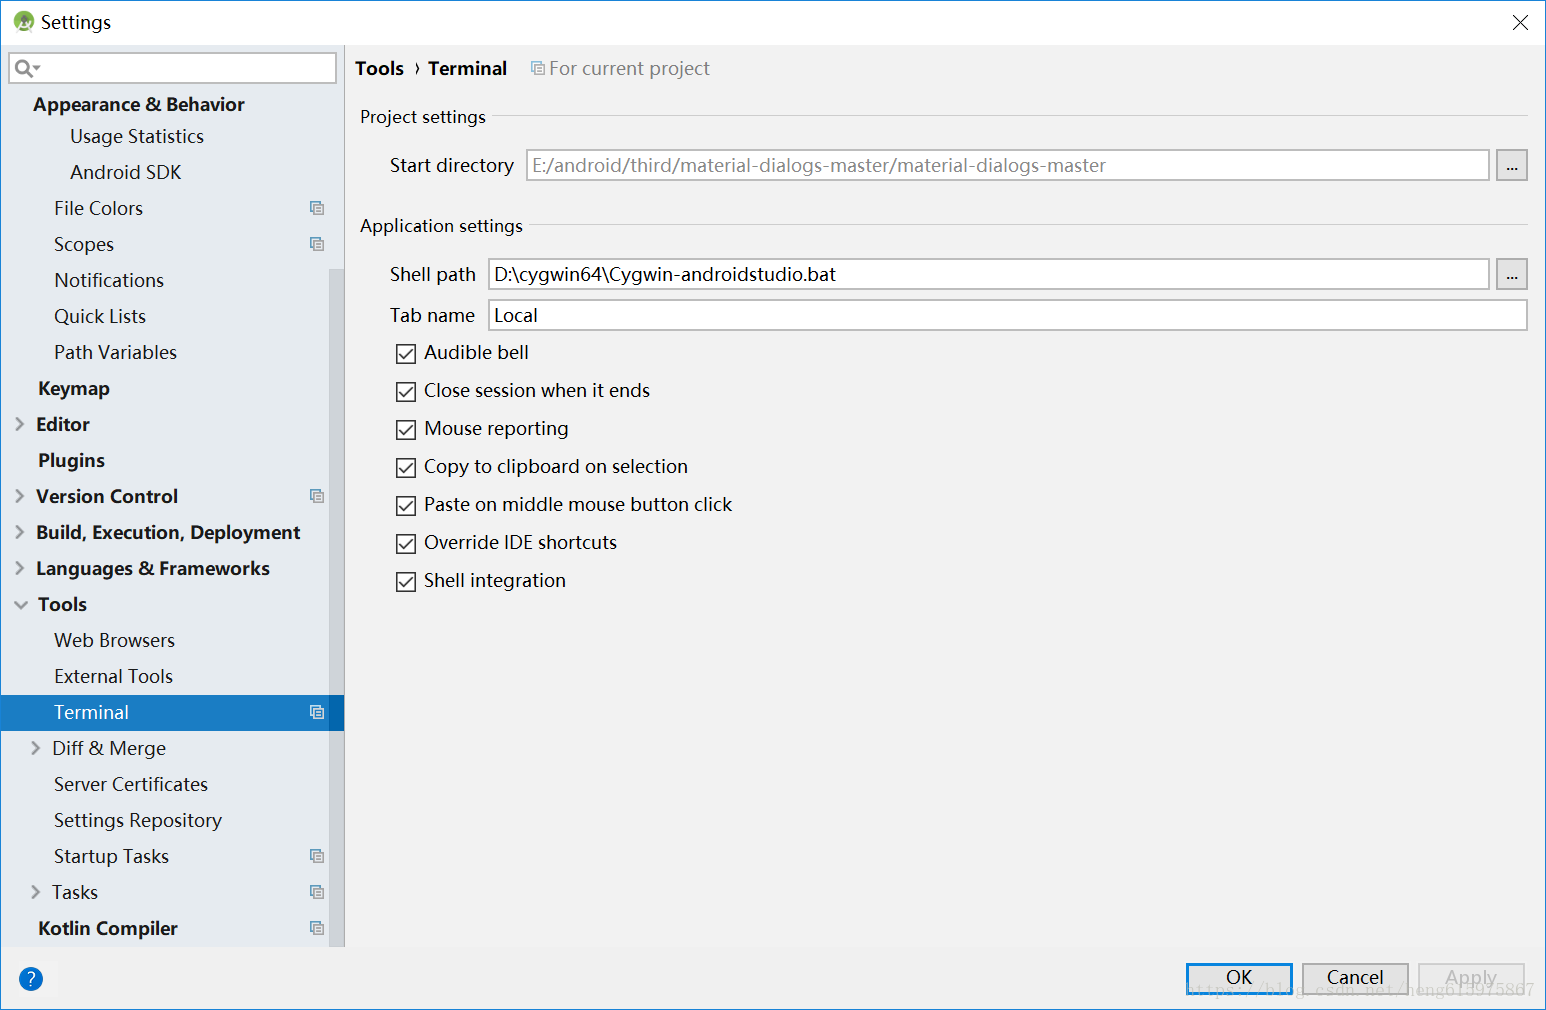
Task: Click OK to confirm settings
Action: click(x=1239, y=977)
